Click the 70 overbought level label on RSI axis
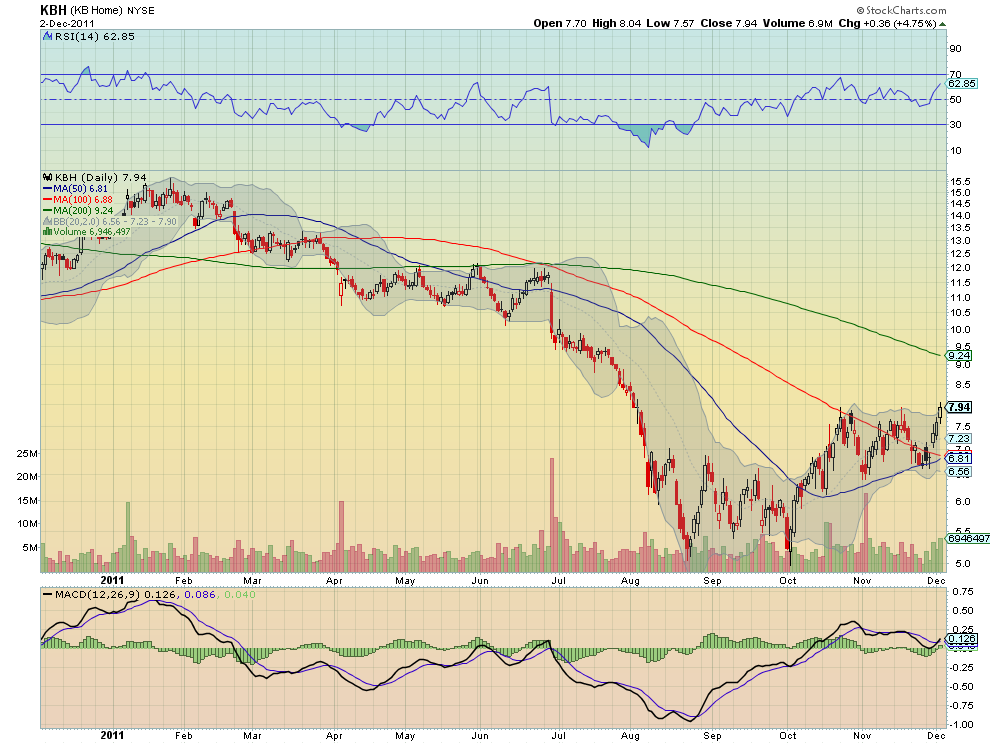This screenshot has height=744, width=990. coord(955,75)
